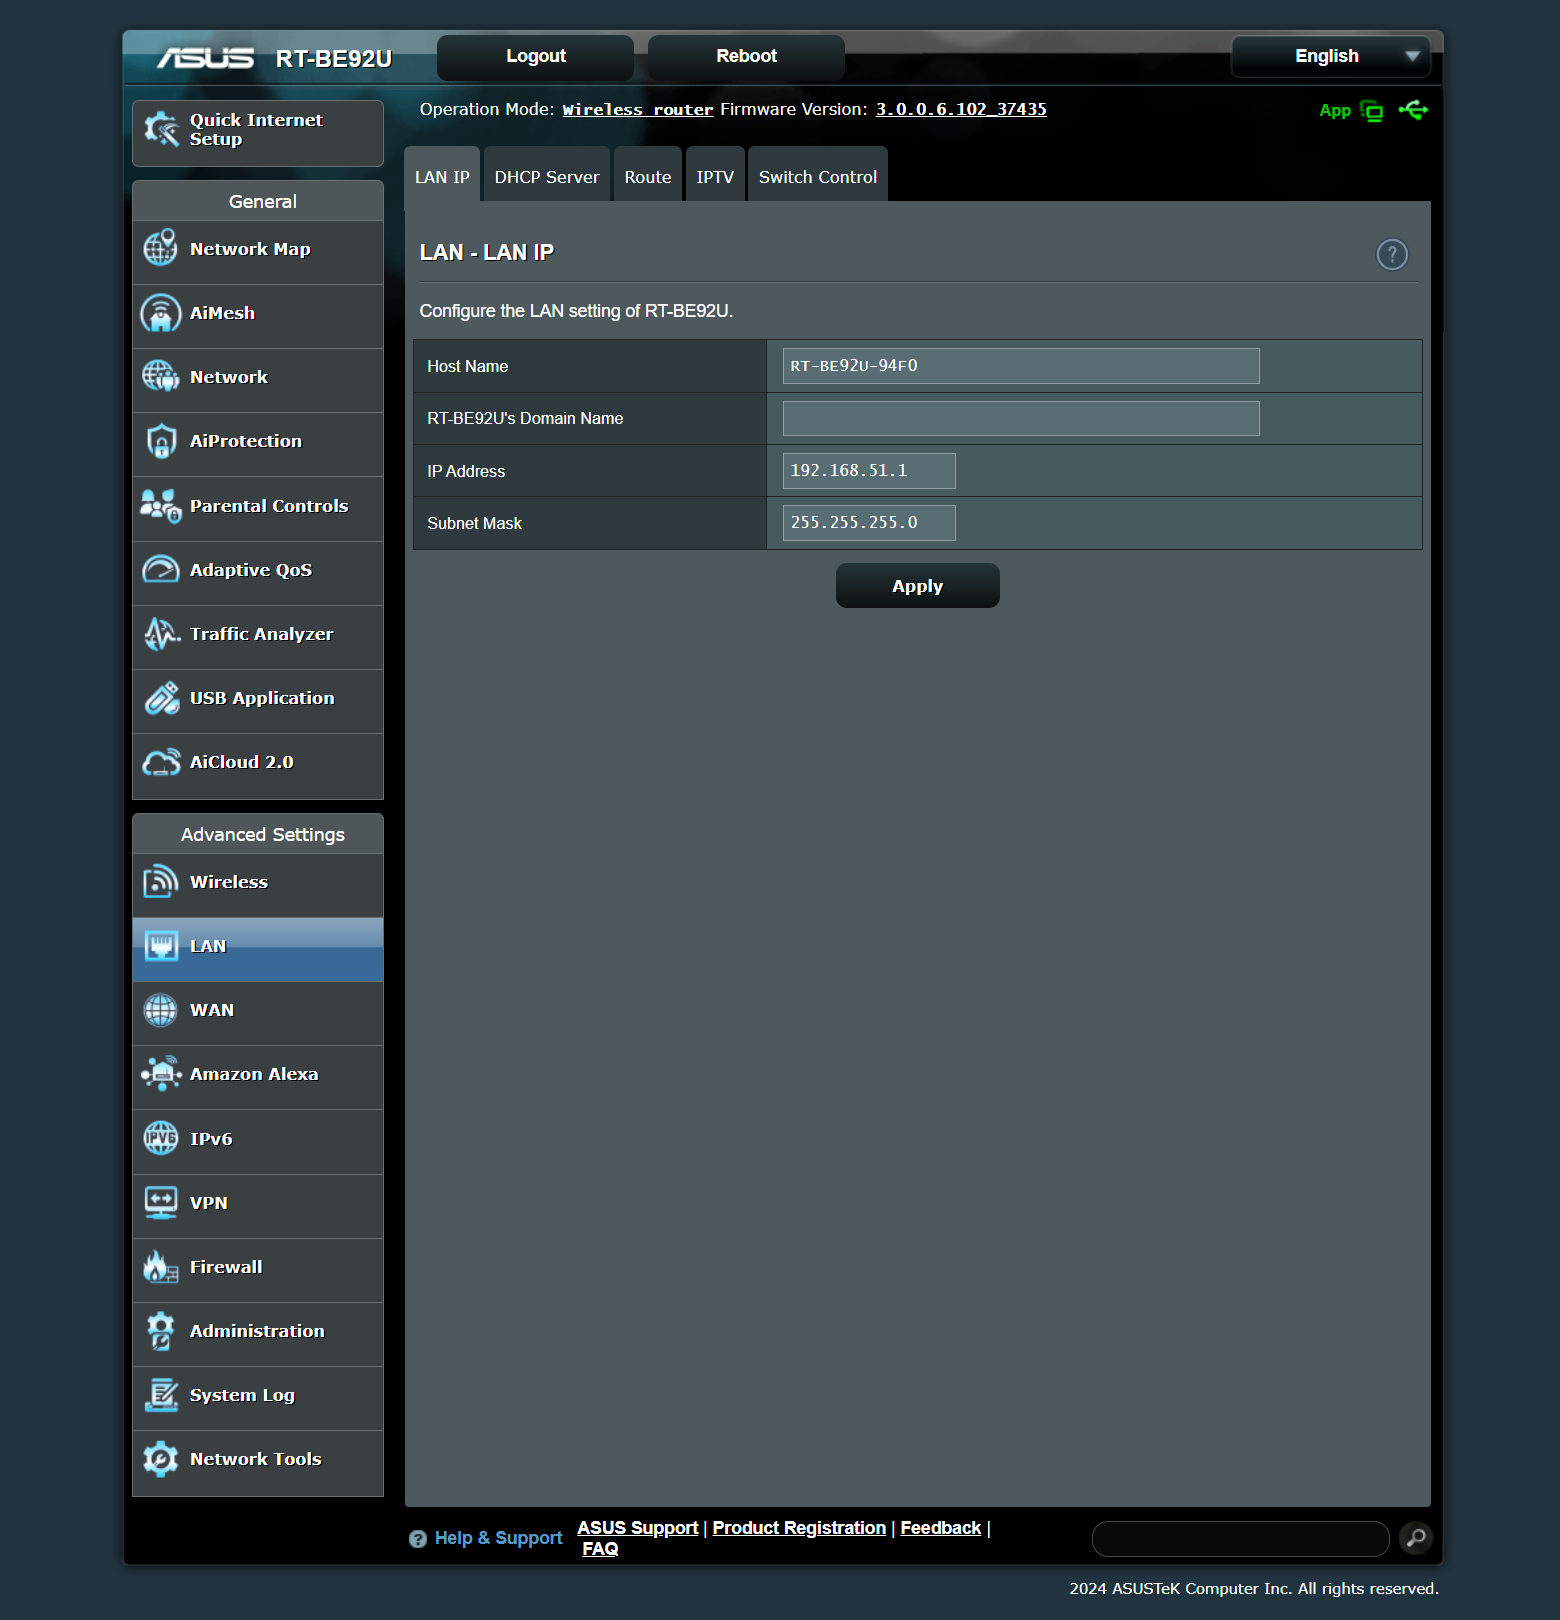Open the Adaptive QoS gauge icon
1560x1620 pixels.
[161, 570]
